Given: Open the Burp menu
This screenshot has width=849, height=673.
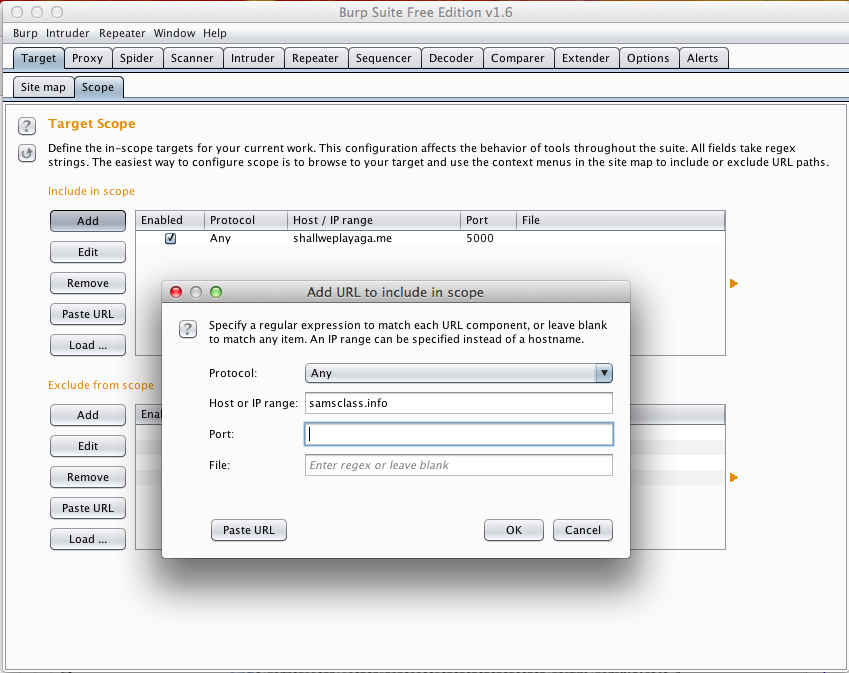Looking at the screenshot, I should tap(25, 33).
